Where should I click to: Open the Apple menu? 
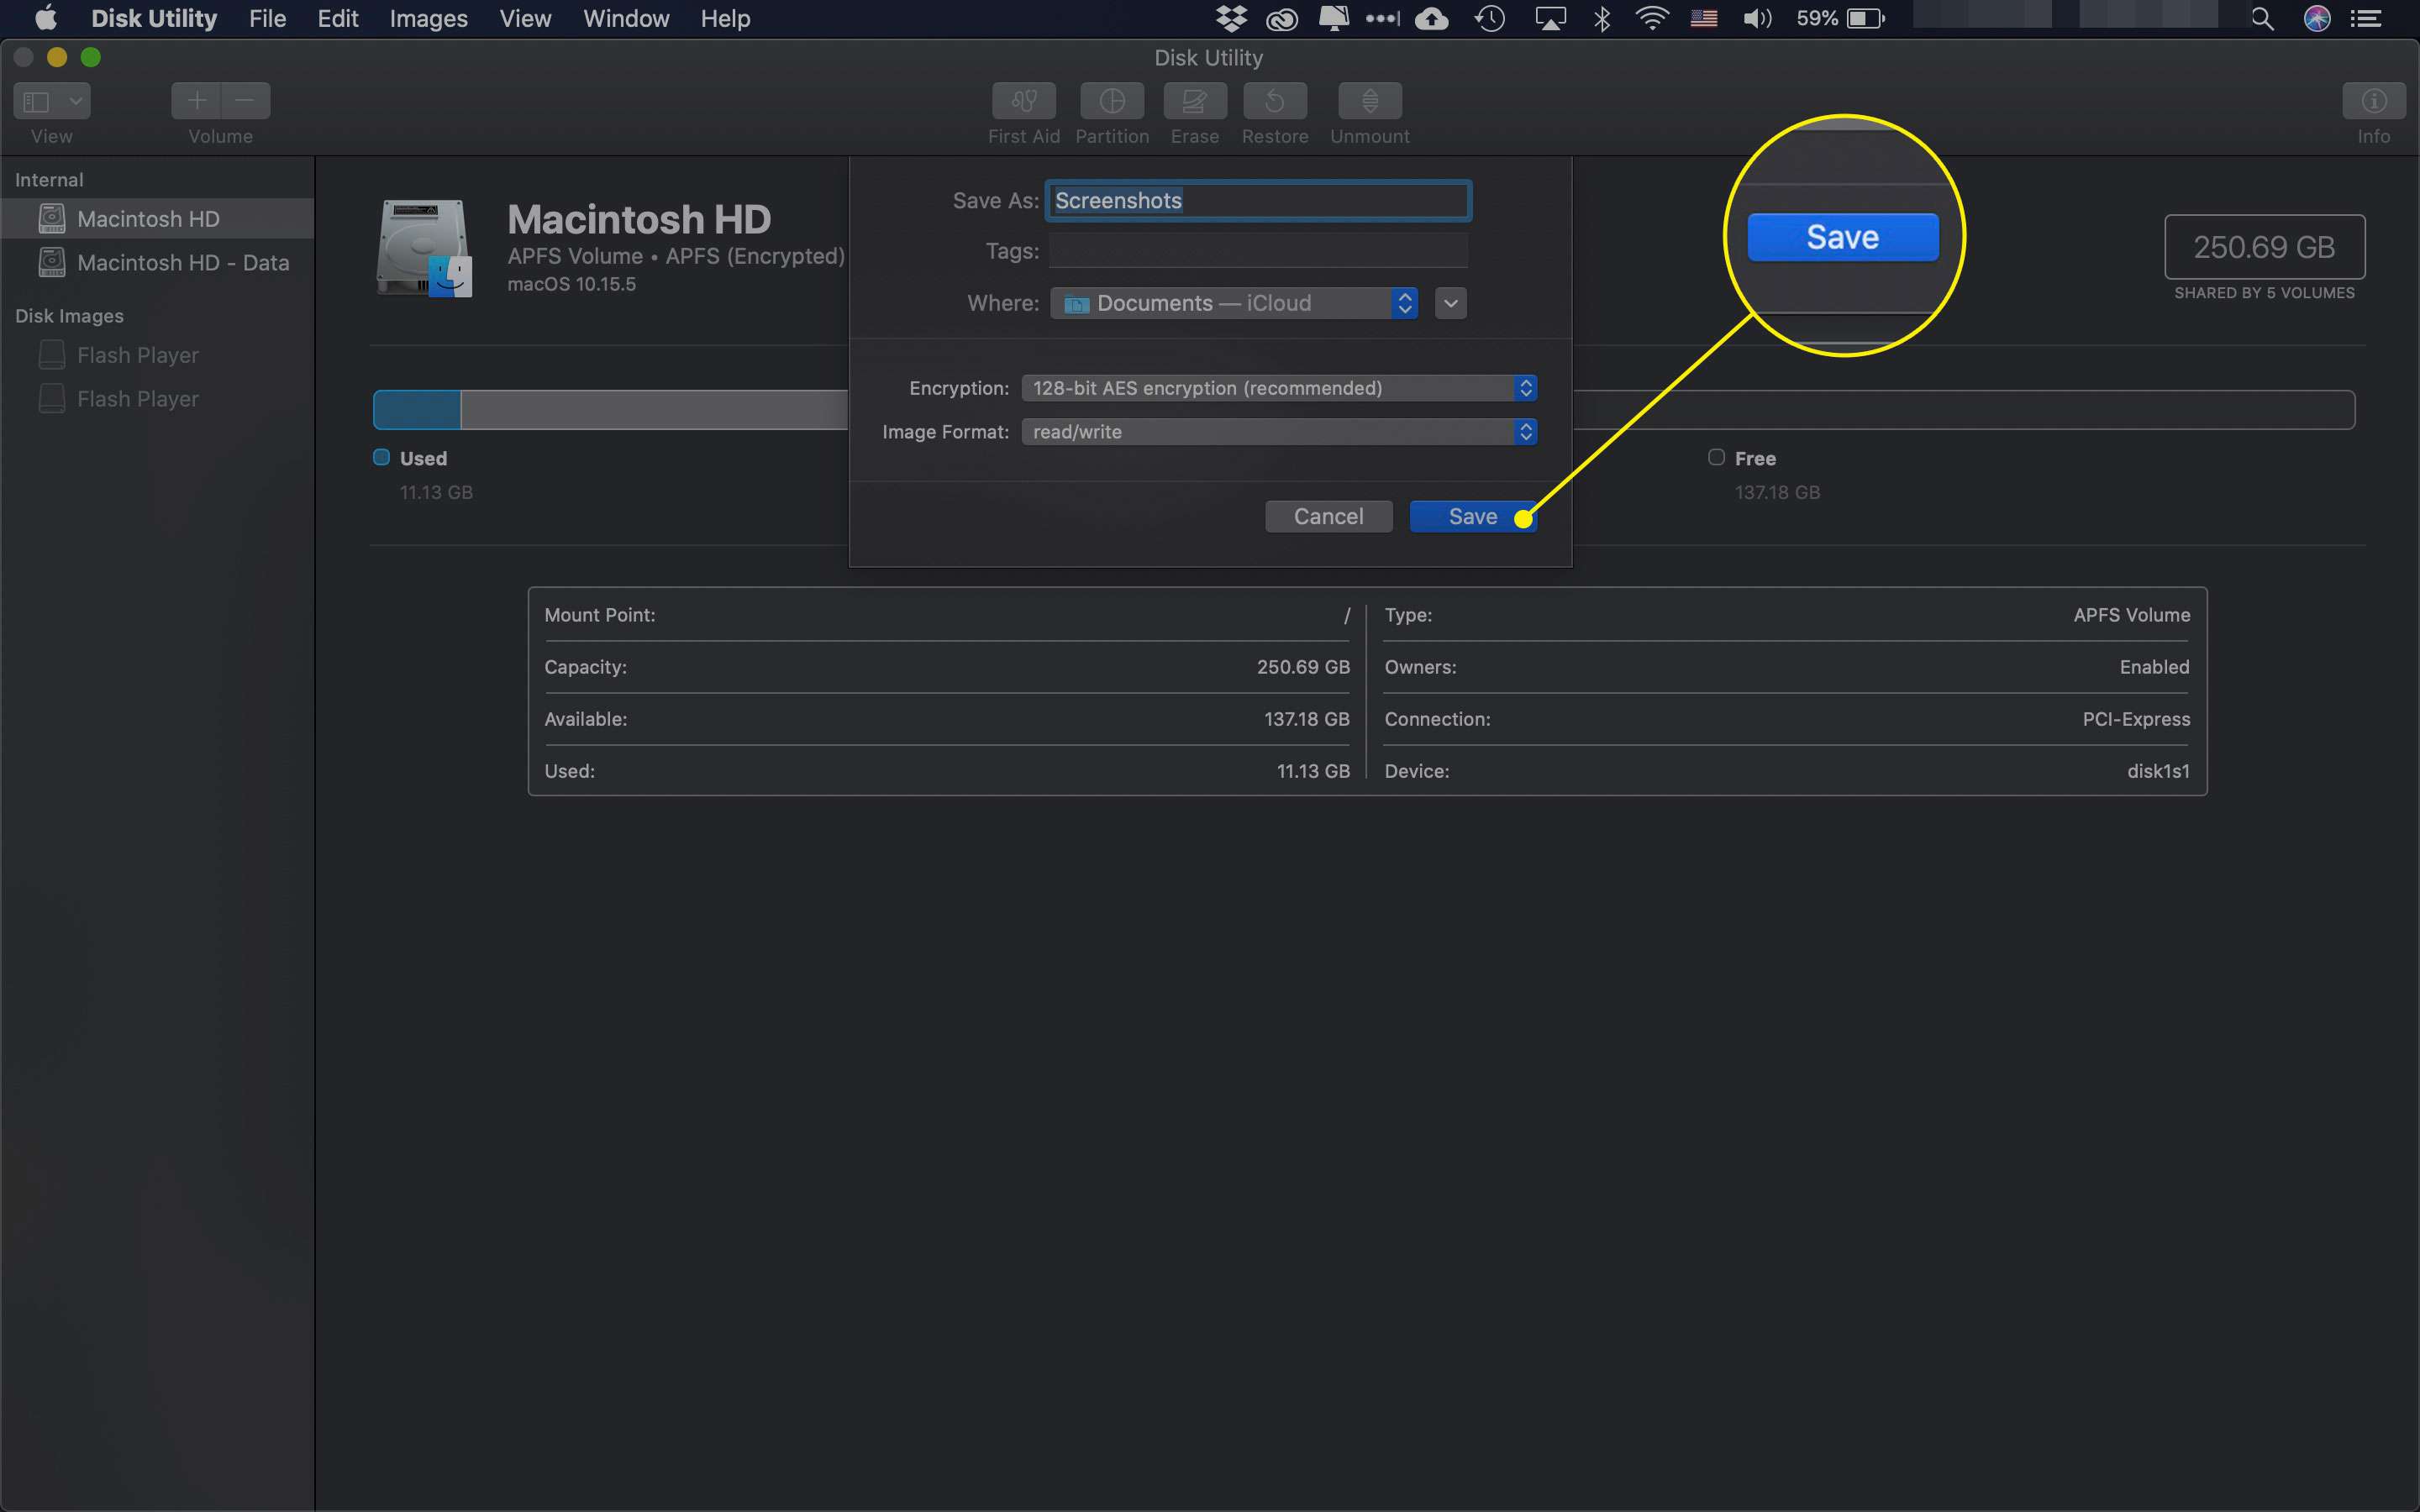46,18
